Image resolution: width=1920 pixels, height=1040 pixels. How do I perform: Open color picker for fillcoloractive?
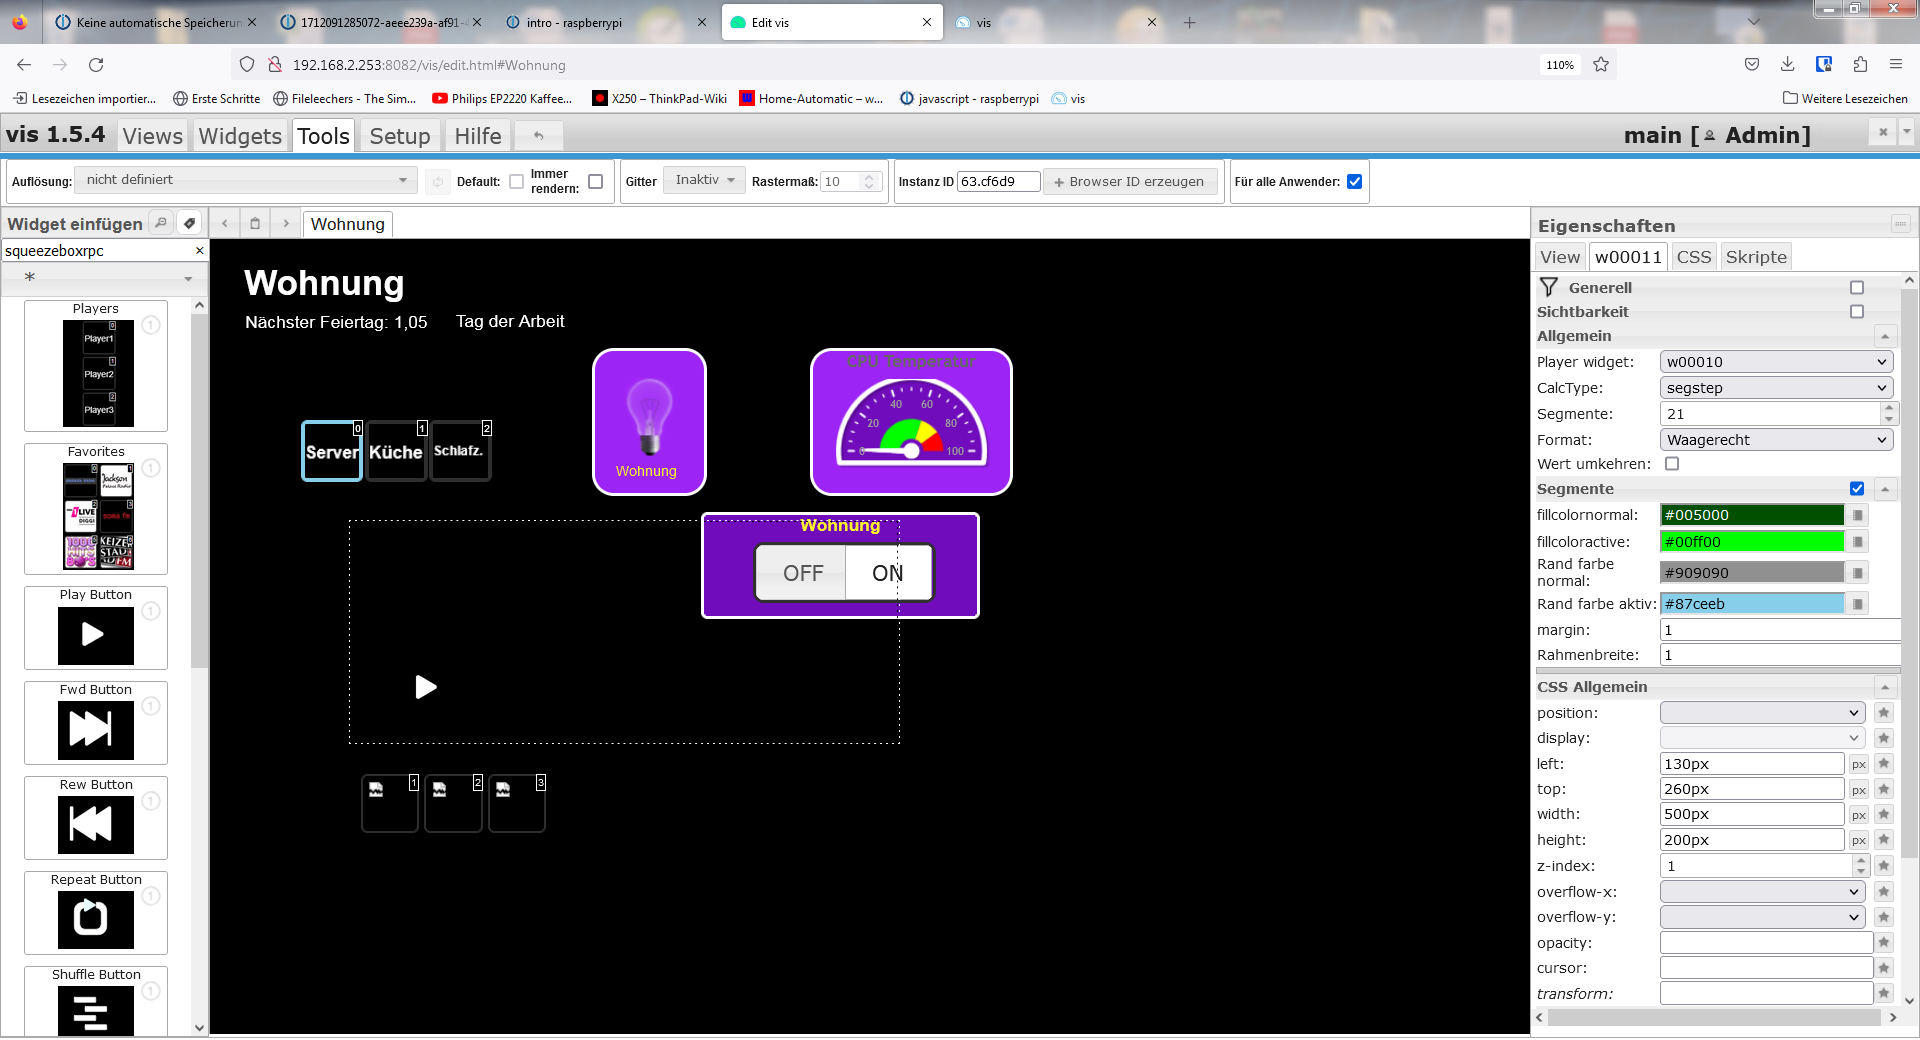[x=1858, y=542]
